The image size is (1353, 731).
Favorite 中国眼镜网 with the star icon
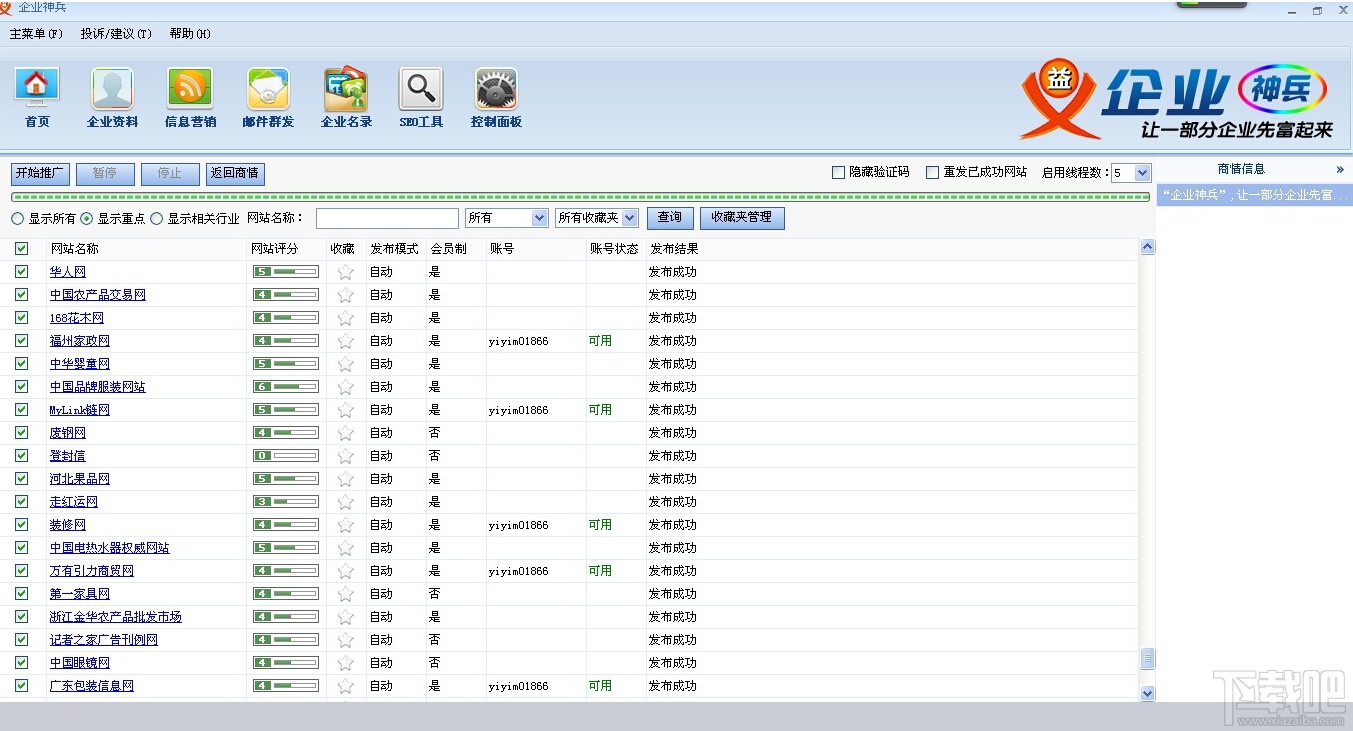click(345, 663)
